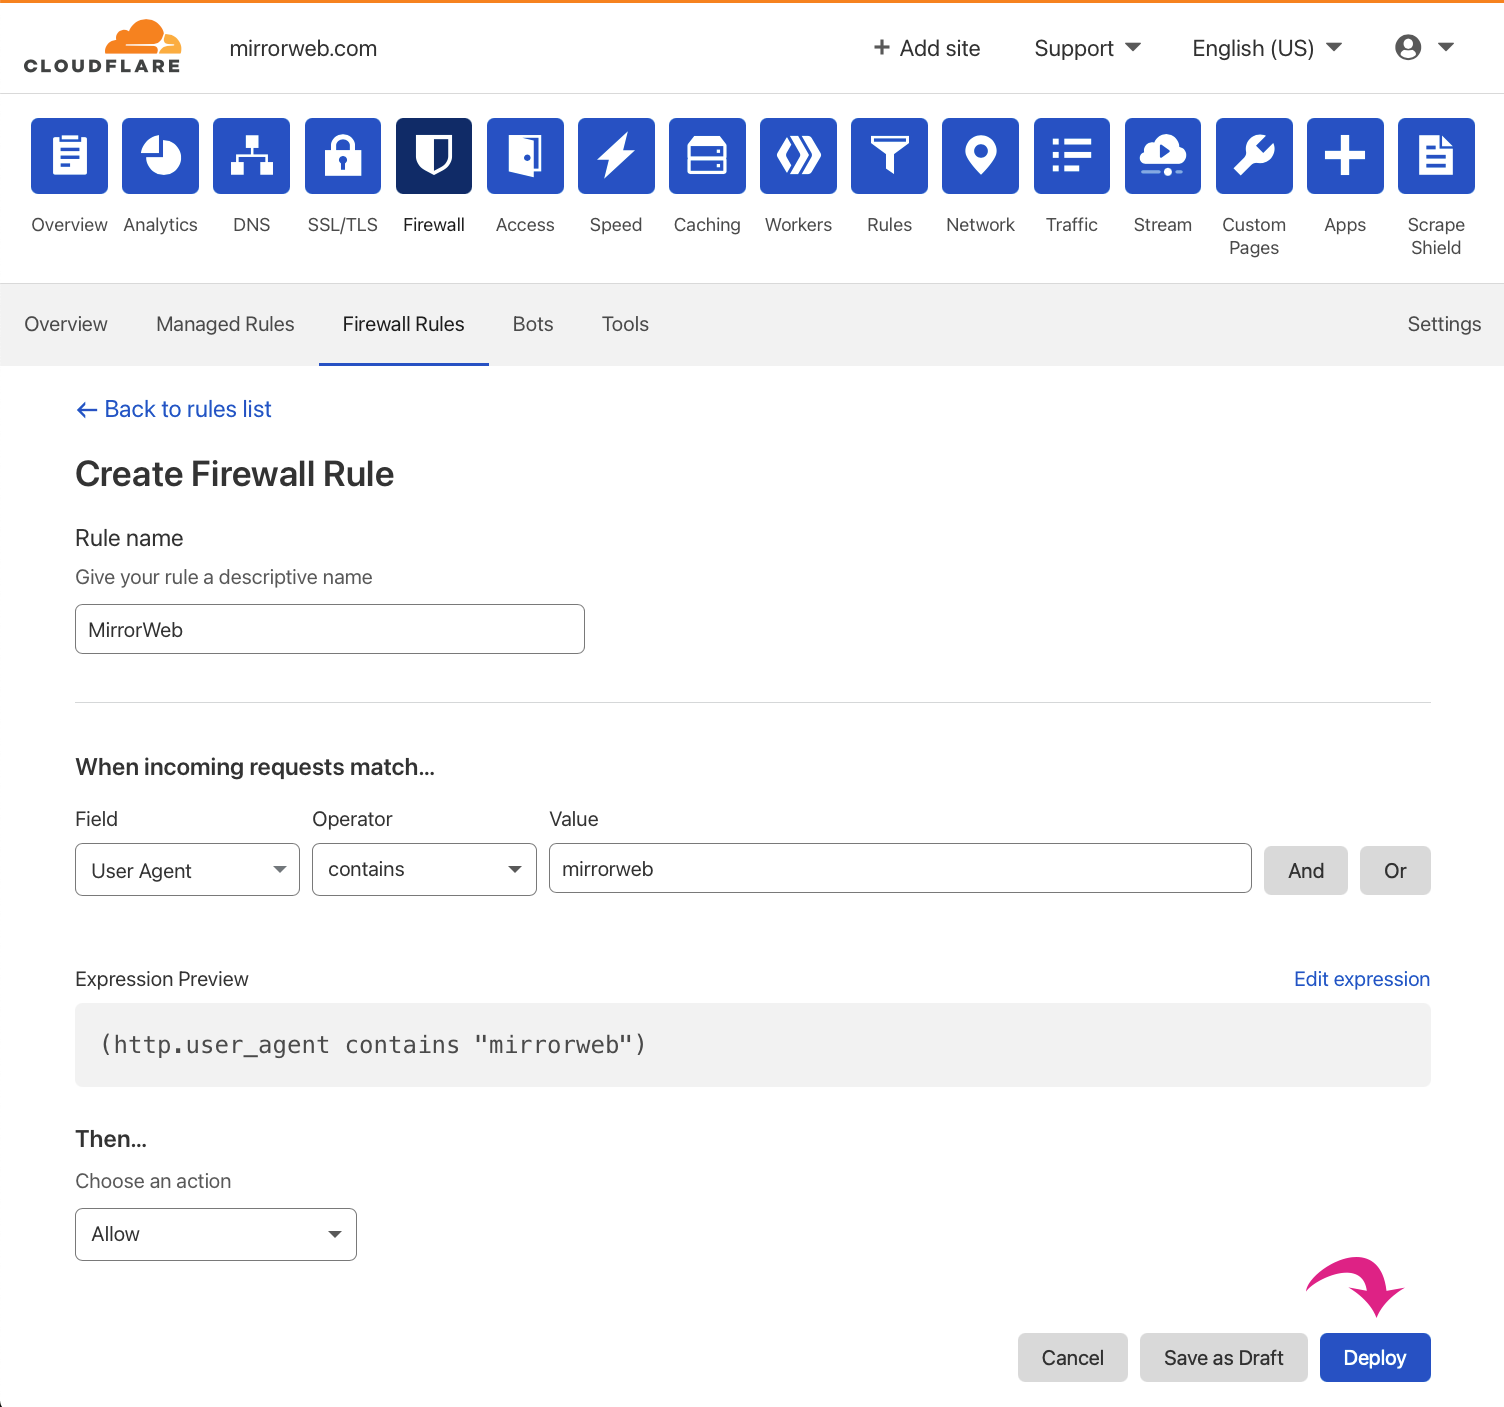Open the Rules funnel icon
1504x1407 pixels.
coord(889,156)
